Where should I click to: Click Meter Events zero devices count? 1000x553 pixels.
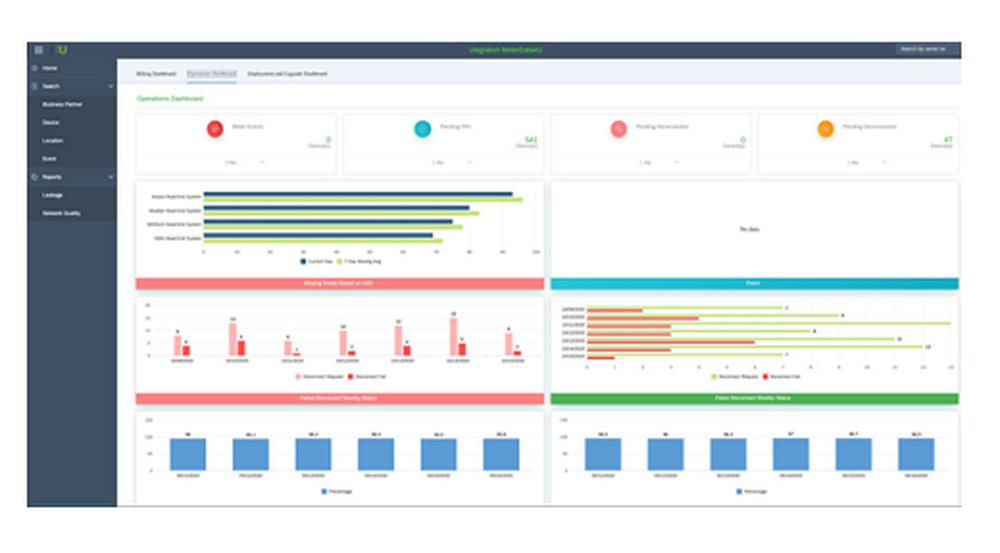[x=328, y=139]
